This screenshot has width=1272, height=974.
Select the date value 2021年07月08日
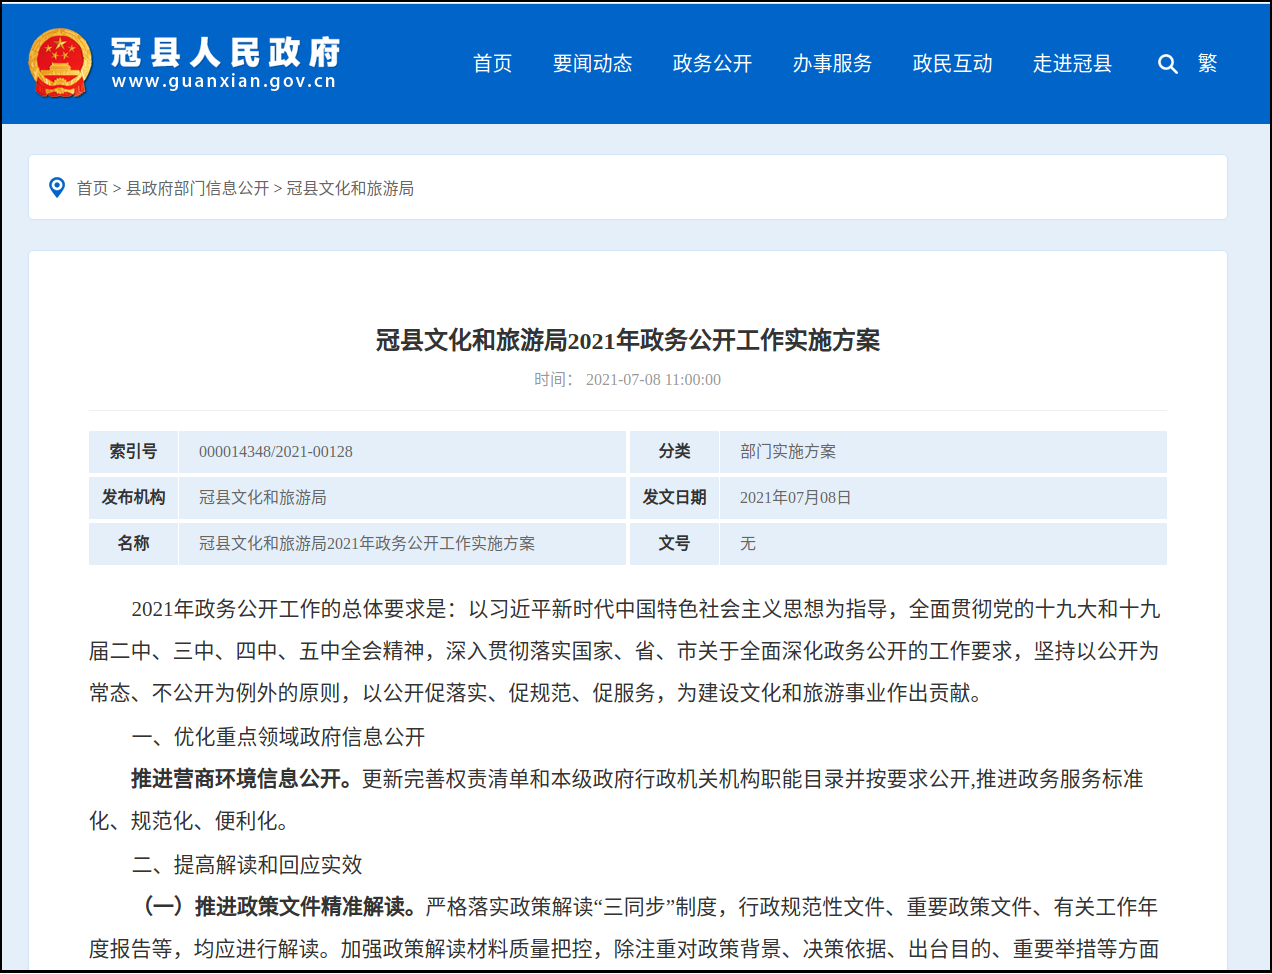point(795,497)
